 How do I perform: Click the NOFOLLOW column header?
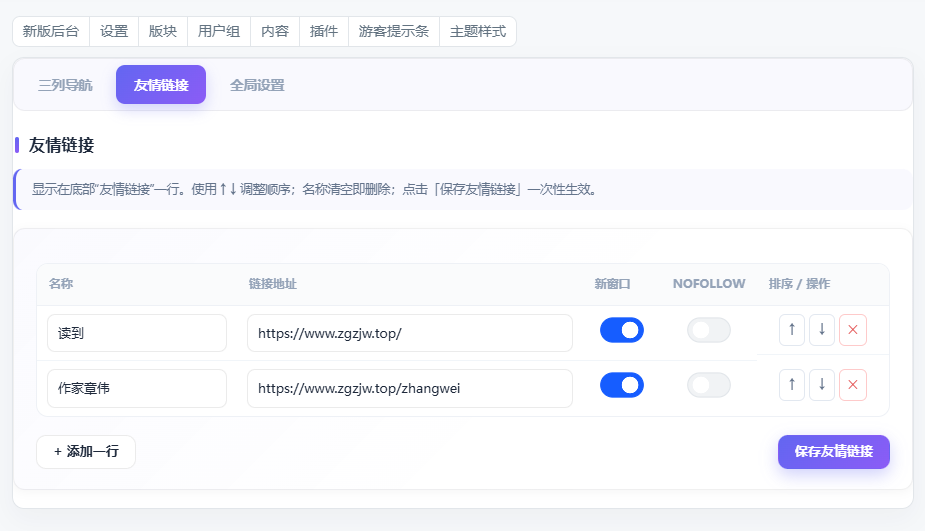click(x=709, y=284)
